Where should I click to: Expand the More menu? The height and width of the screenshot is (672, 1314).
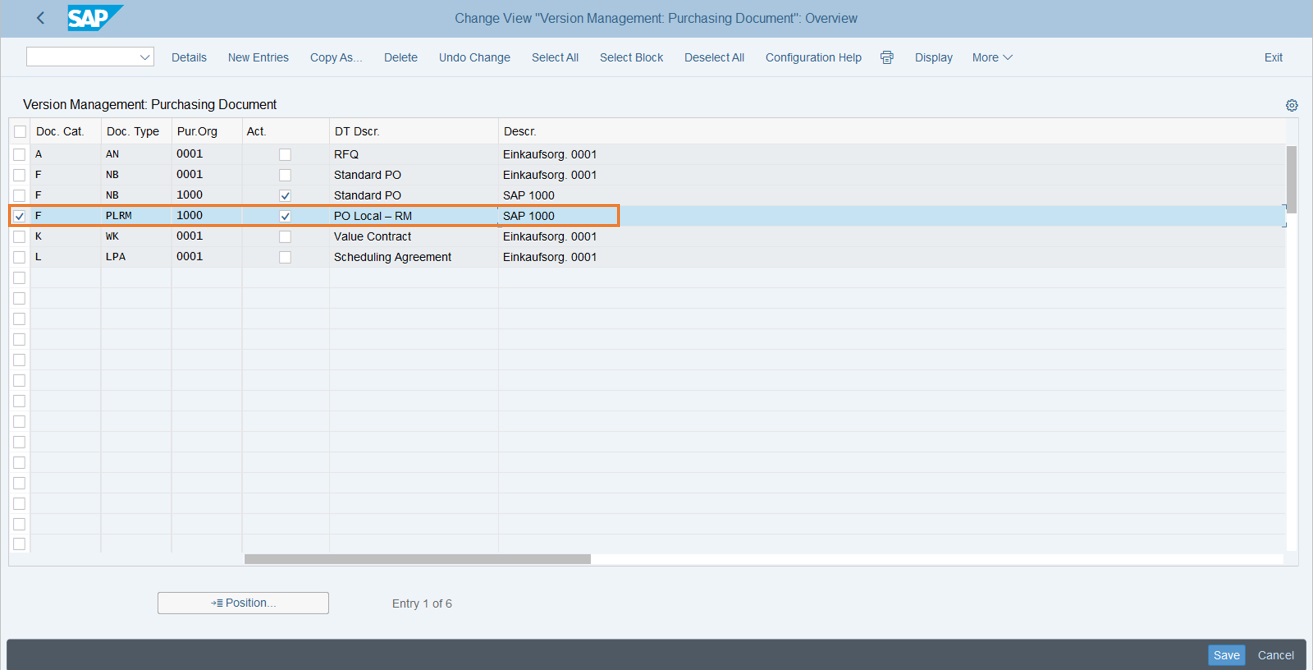[991, 57]
